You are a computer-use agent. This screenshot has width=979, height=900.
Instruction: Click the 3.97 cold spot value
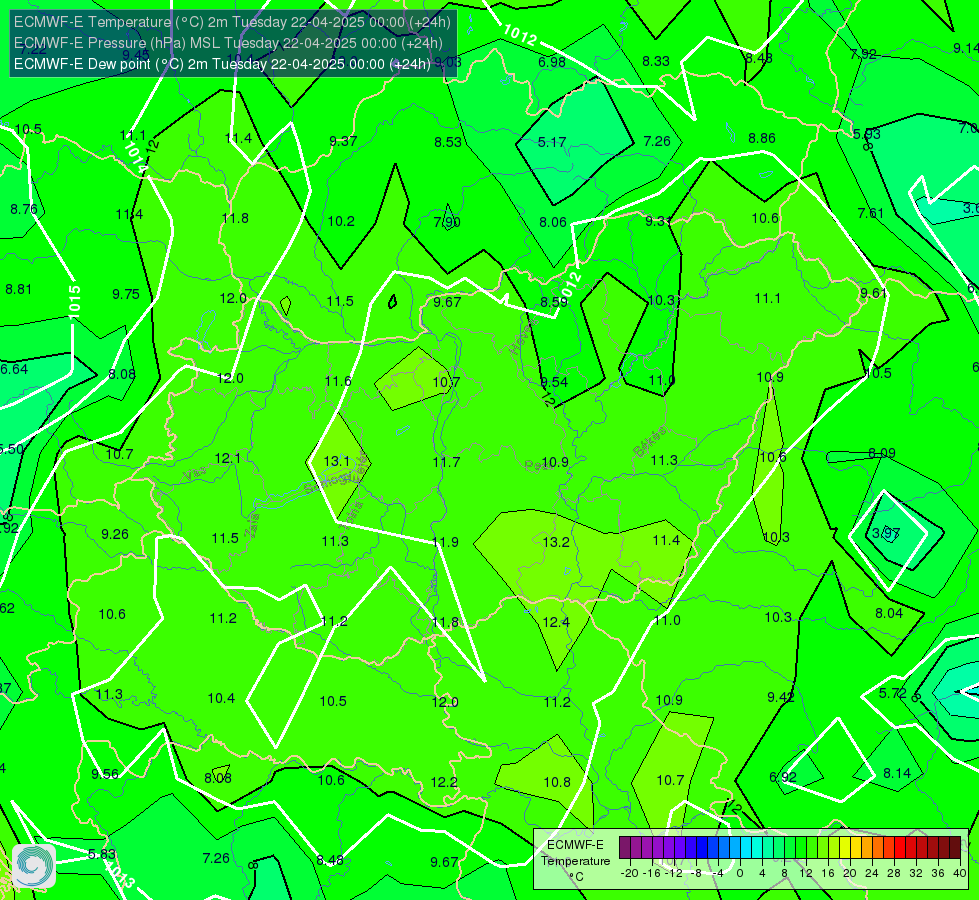(886, 533)
